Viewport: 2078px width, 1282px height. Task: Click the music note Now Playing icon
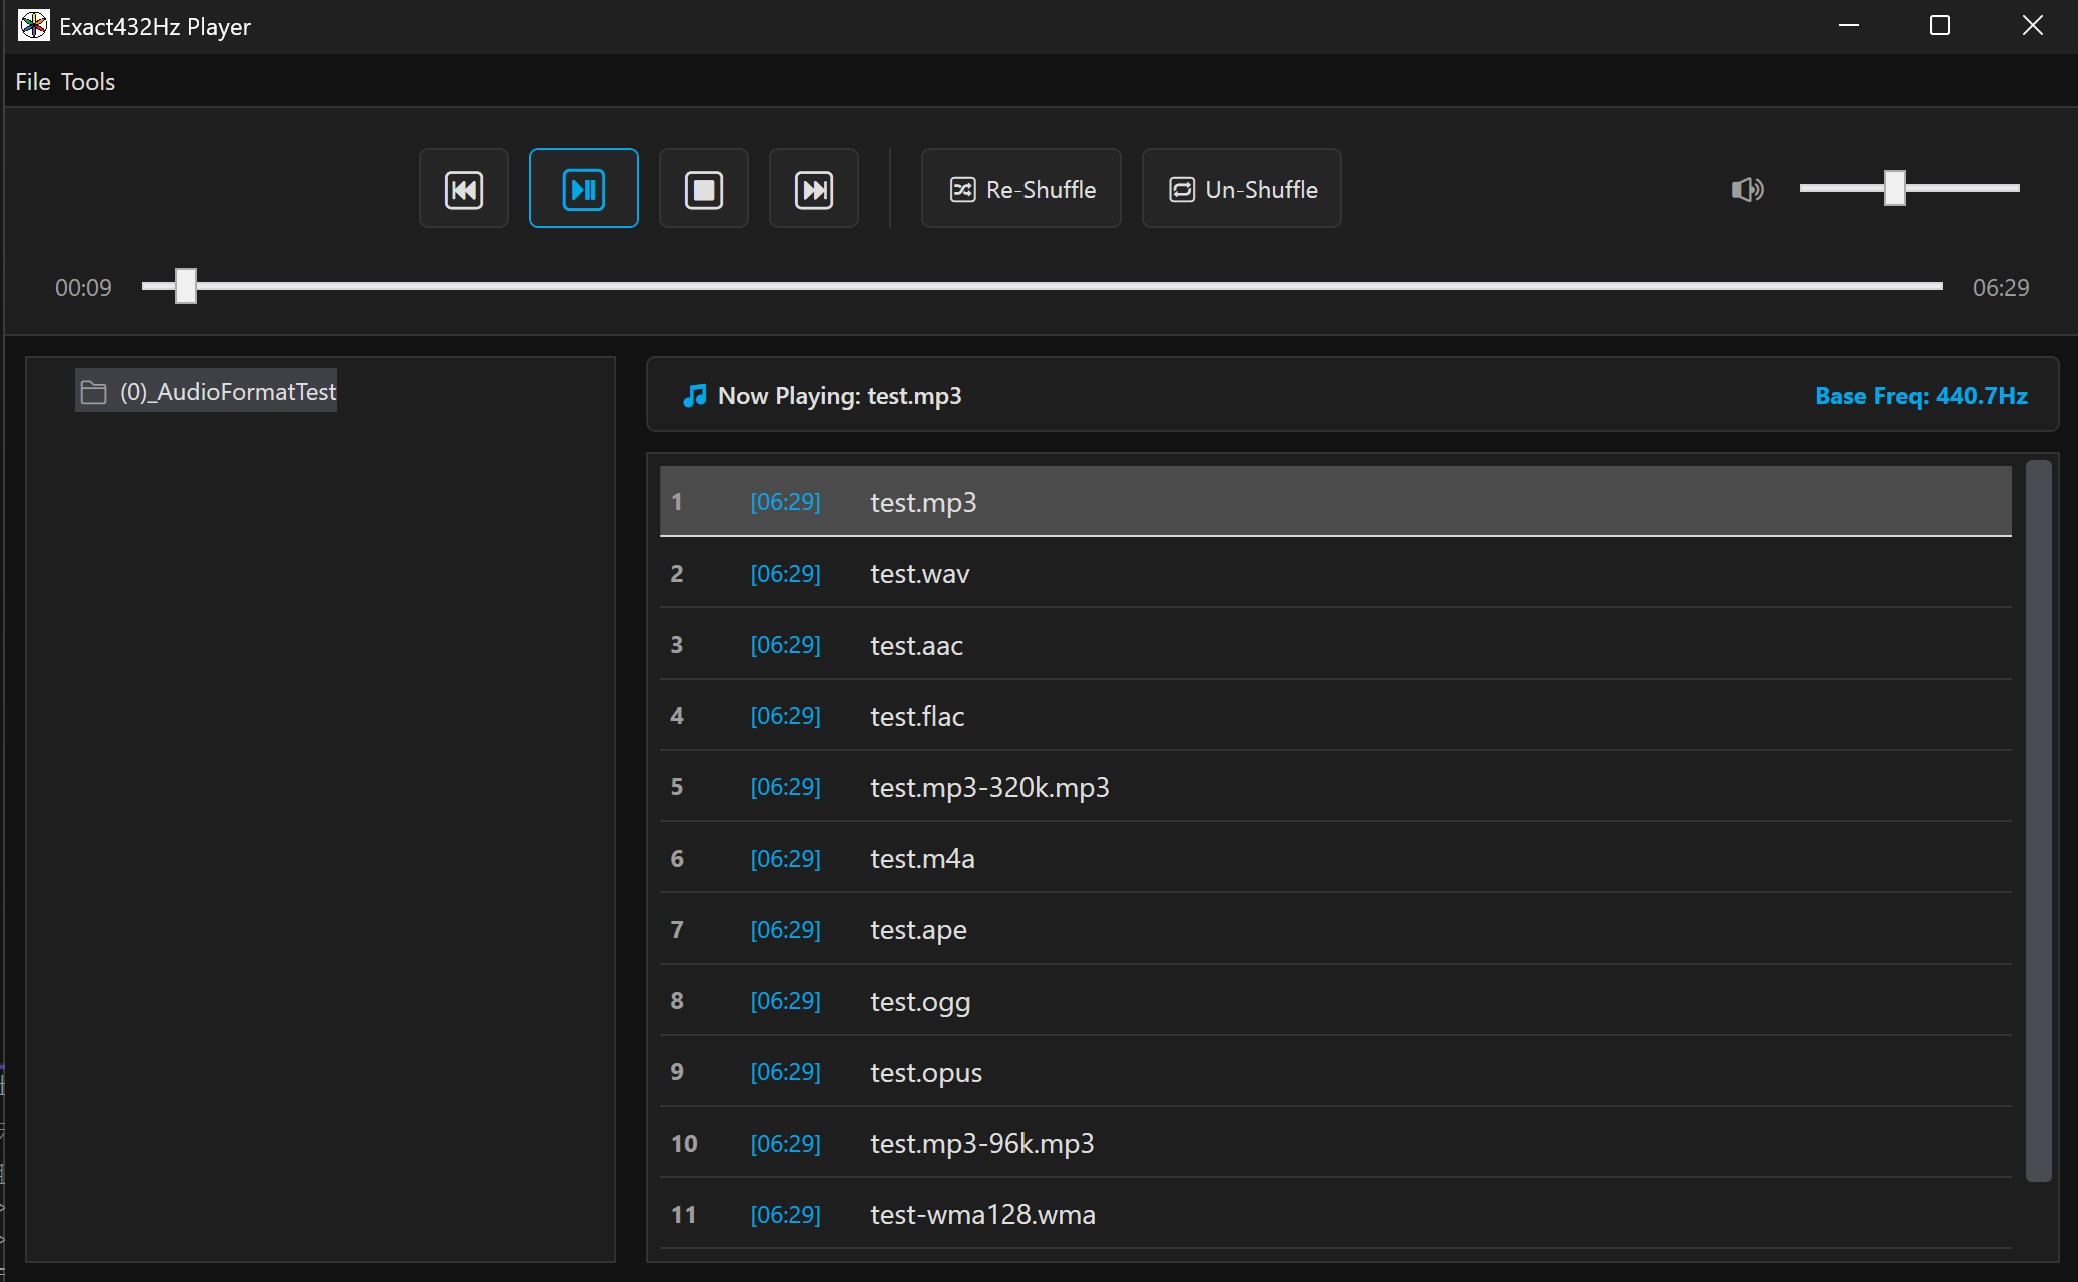[x=694, y=396]
